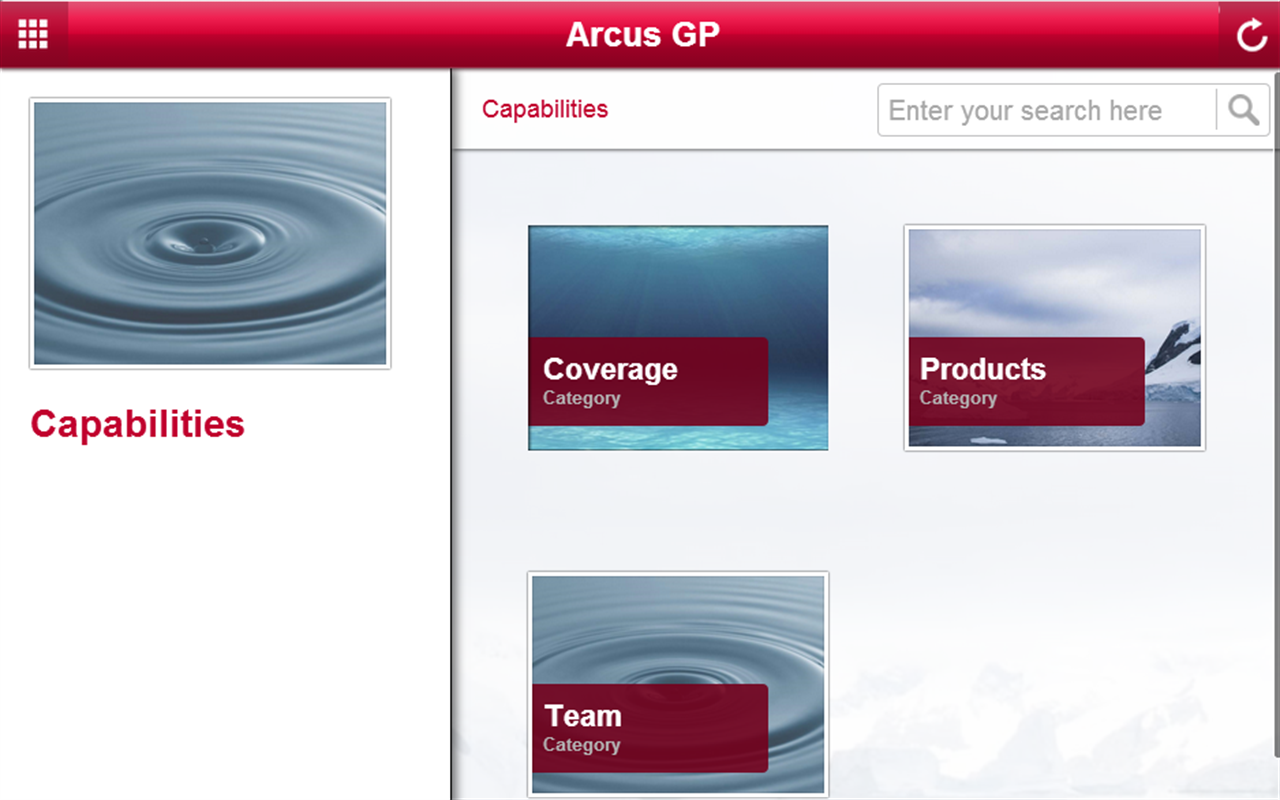The image size is (1280, 800).
Task: Click the magnifying glass beside the search box
Action: (1243, 110)
